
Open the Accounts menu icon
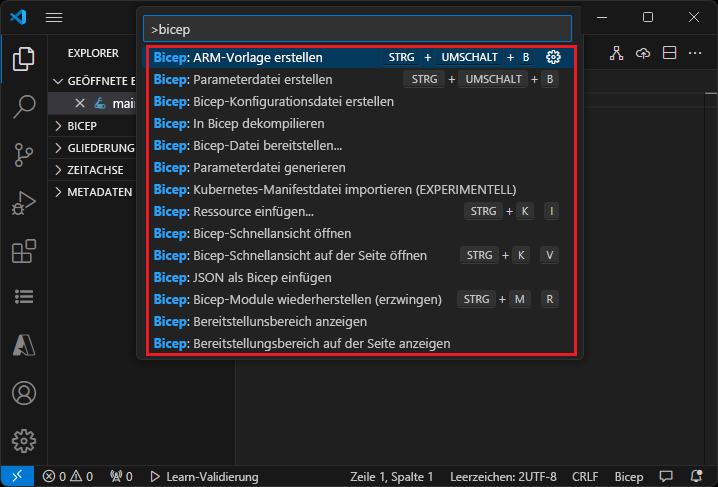[x=24, y=393]
